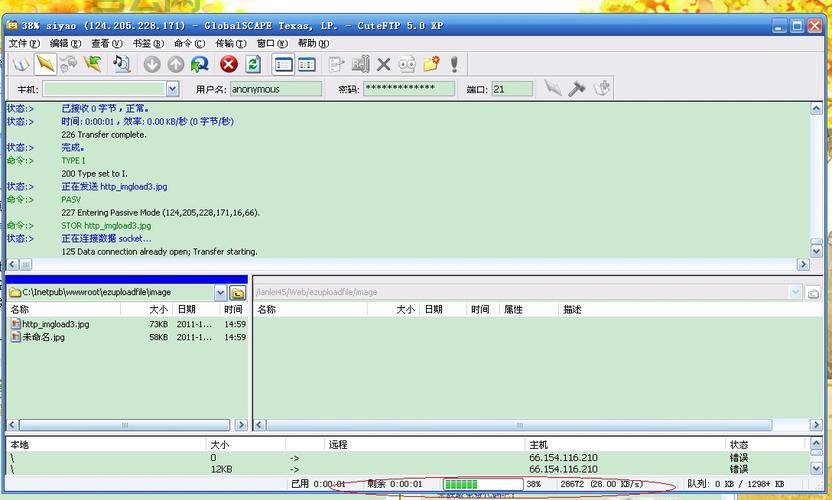Click the green refresh toolbar icon
The height and width of the screenshot is (500, 832).
click(253, 65)
